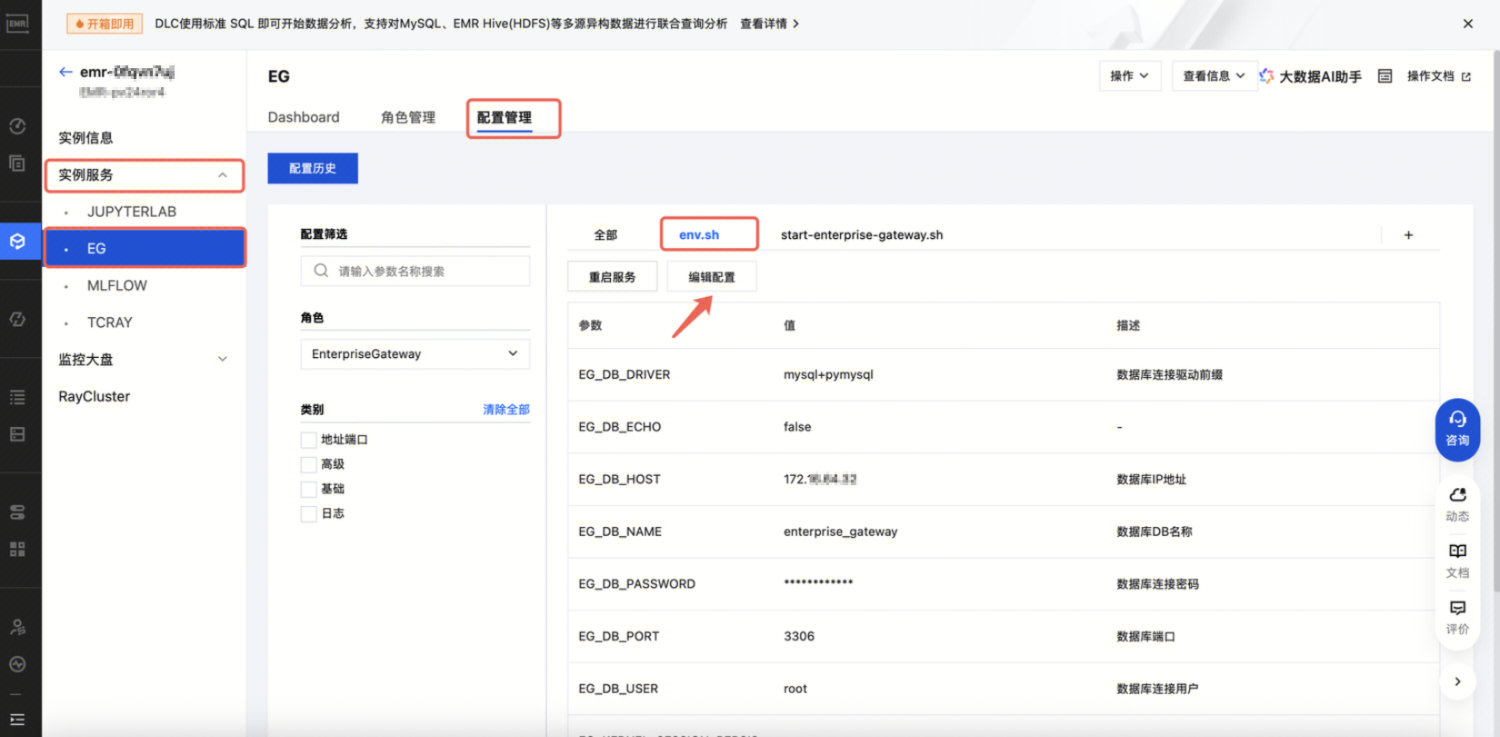The image size is (1500, 737).
Task: Tick the 日志 category checkbox
Action: tap(308, 514)
